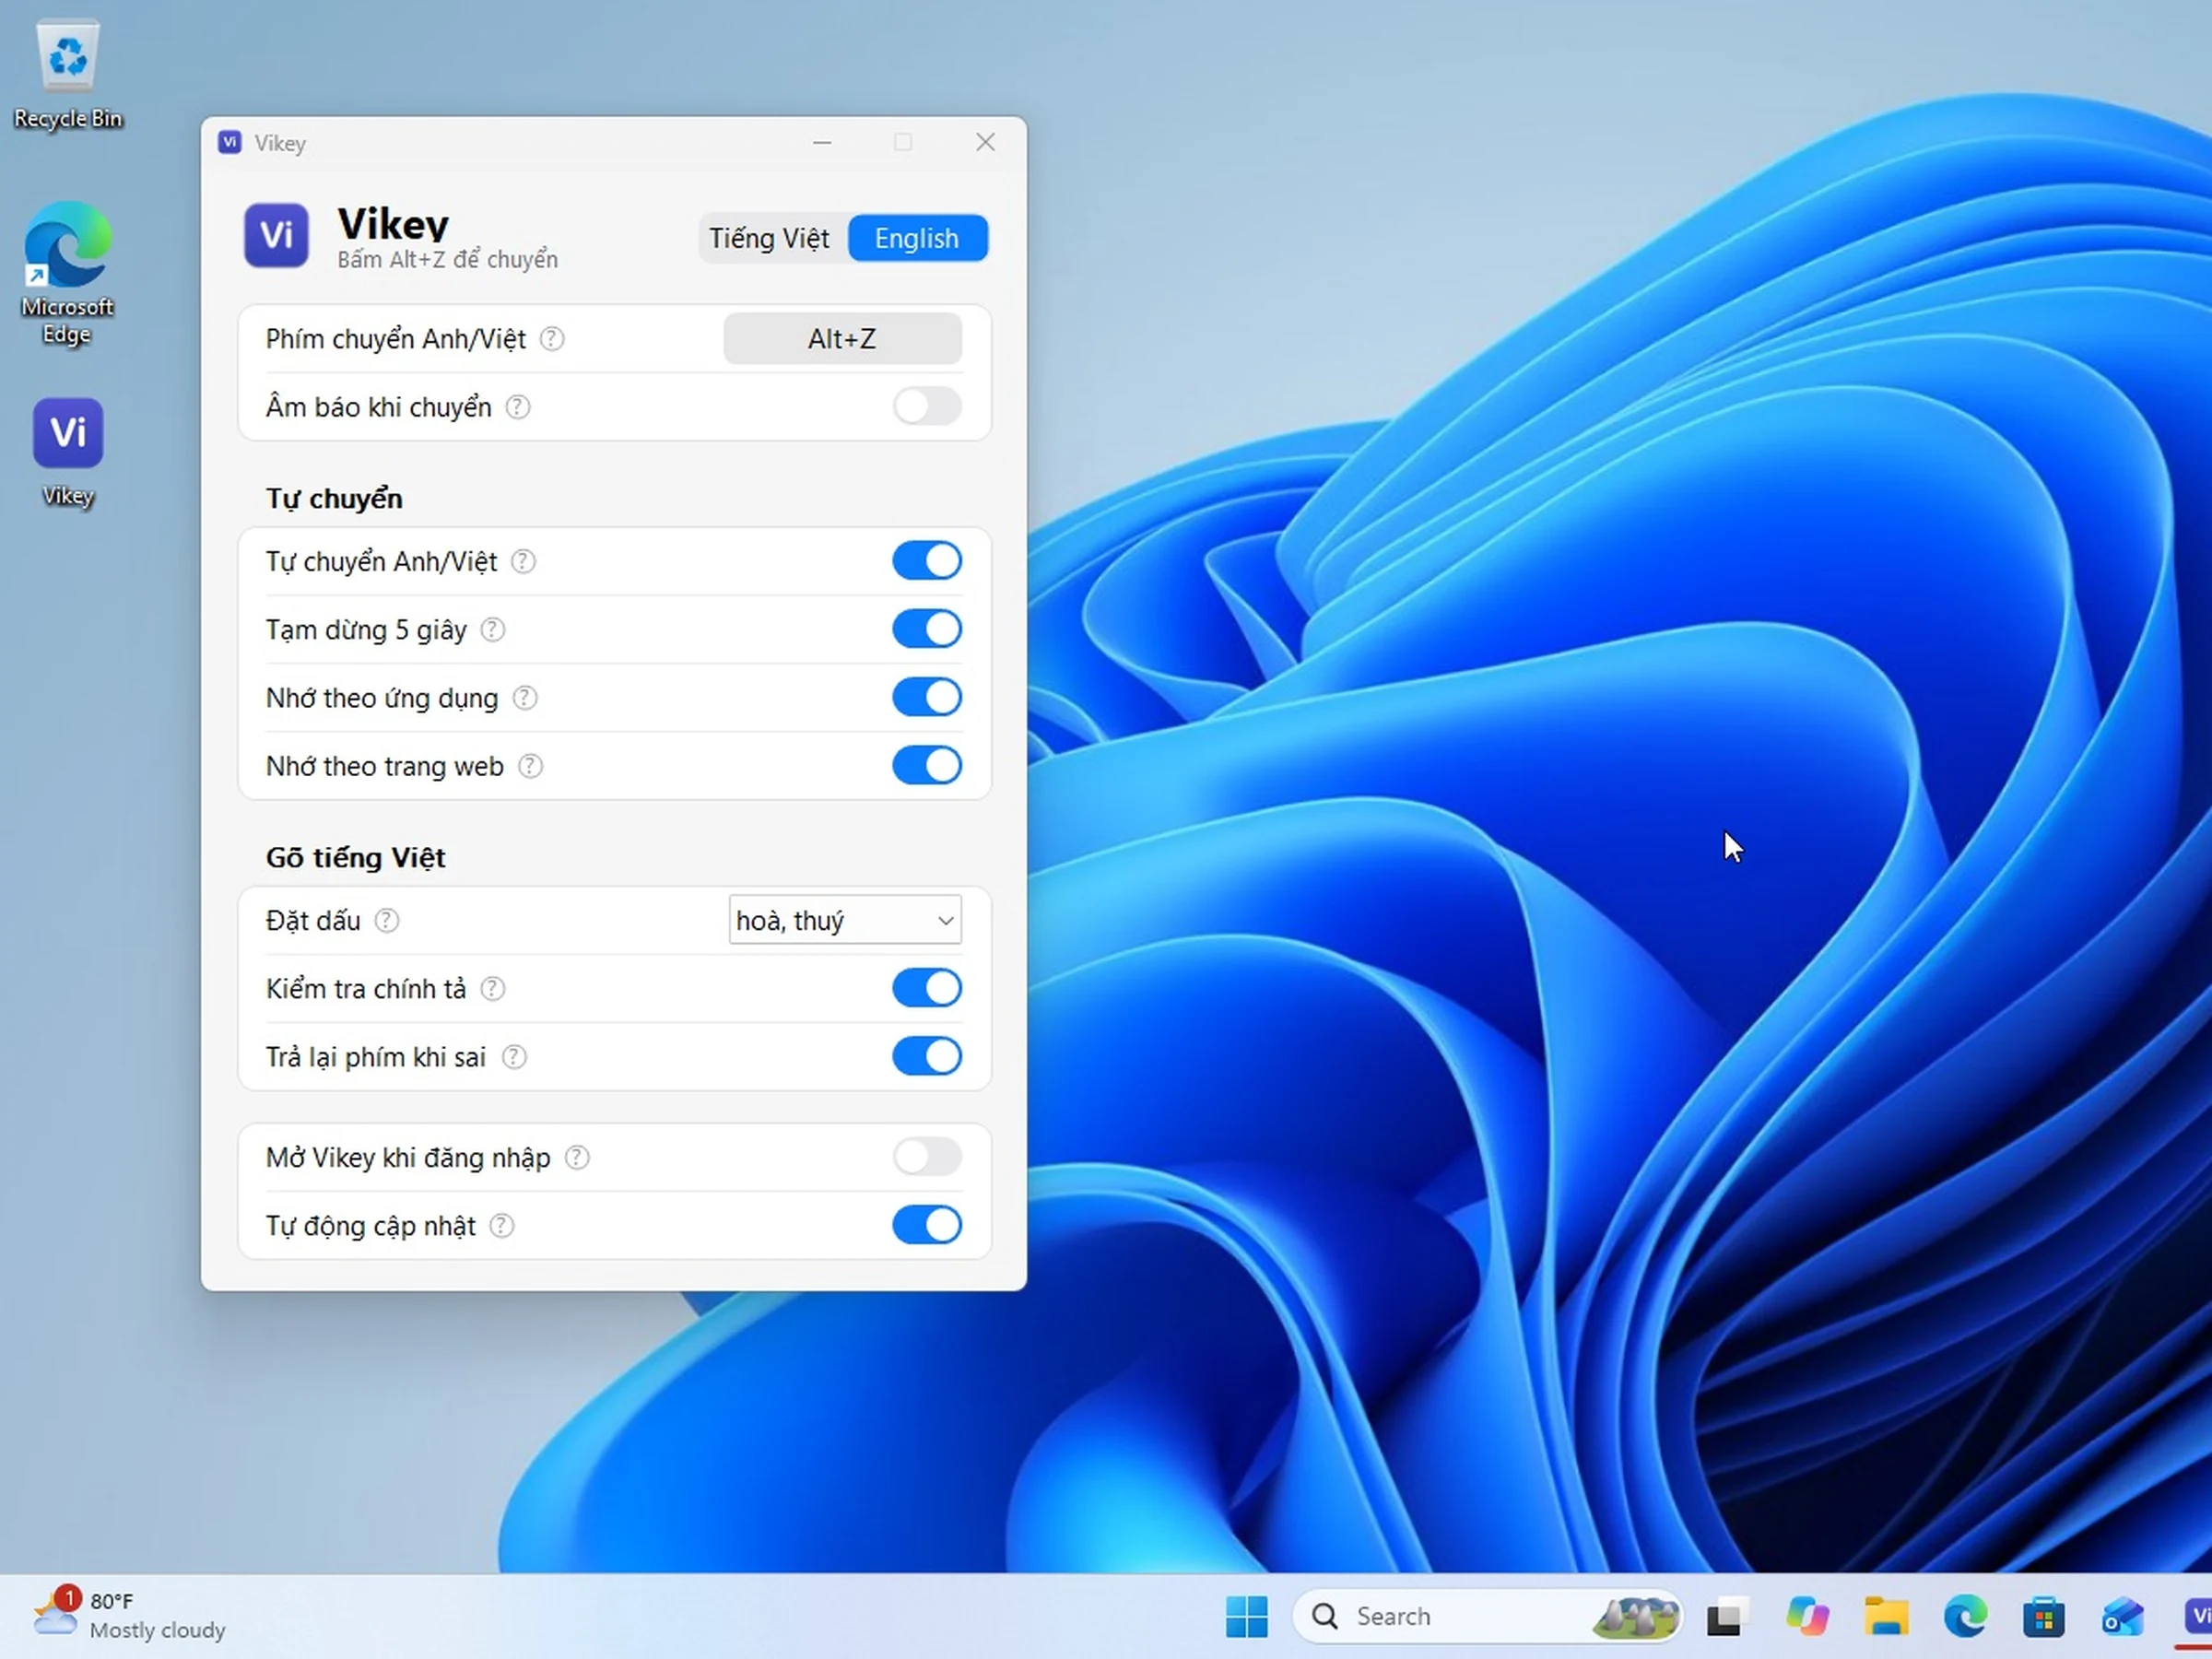Click the Vikey logo in the app header
The width and height of the screenshot is (2212, 1659).
point(276,236)
